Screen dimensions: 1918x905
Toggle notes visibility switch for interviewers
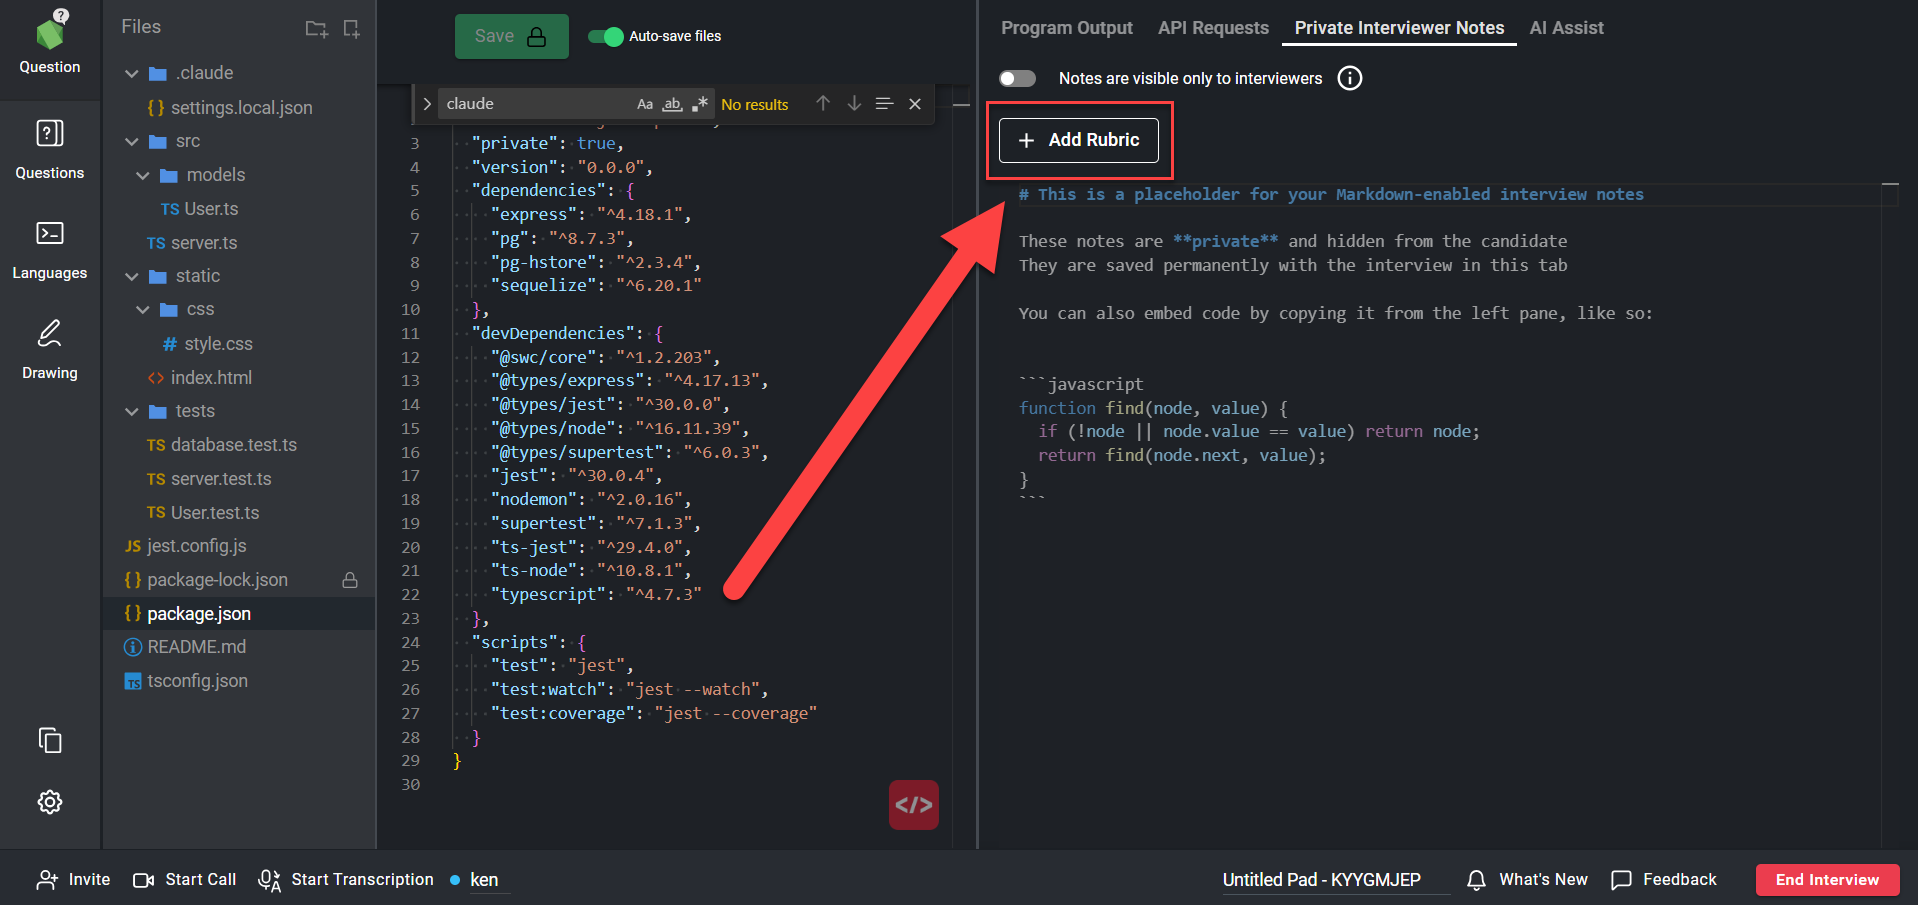(1017, 78)
